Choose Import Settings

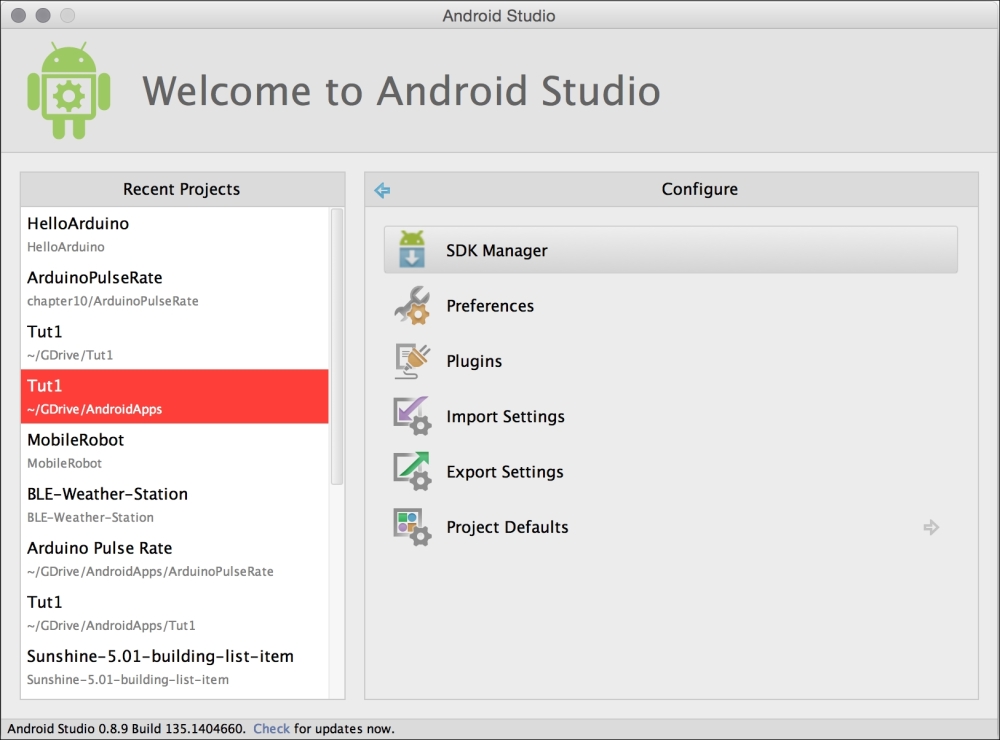(x=670, y=416)
